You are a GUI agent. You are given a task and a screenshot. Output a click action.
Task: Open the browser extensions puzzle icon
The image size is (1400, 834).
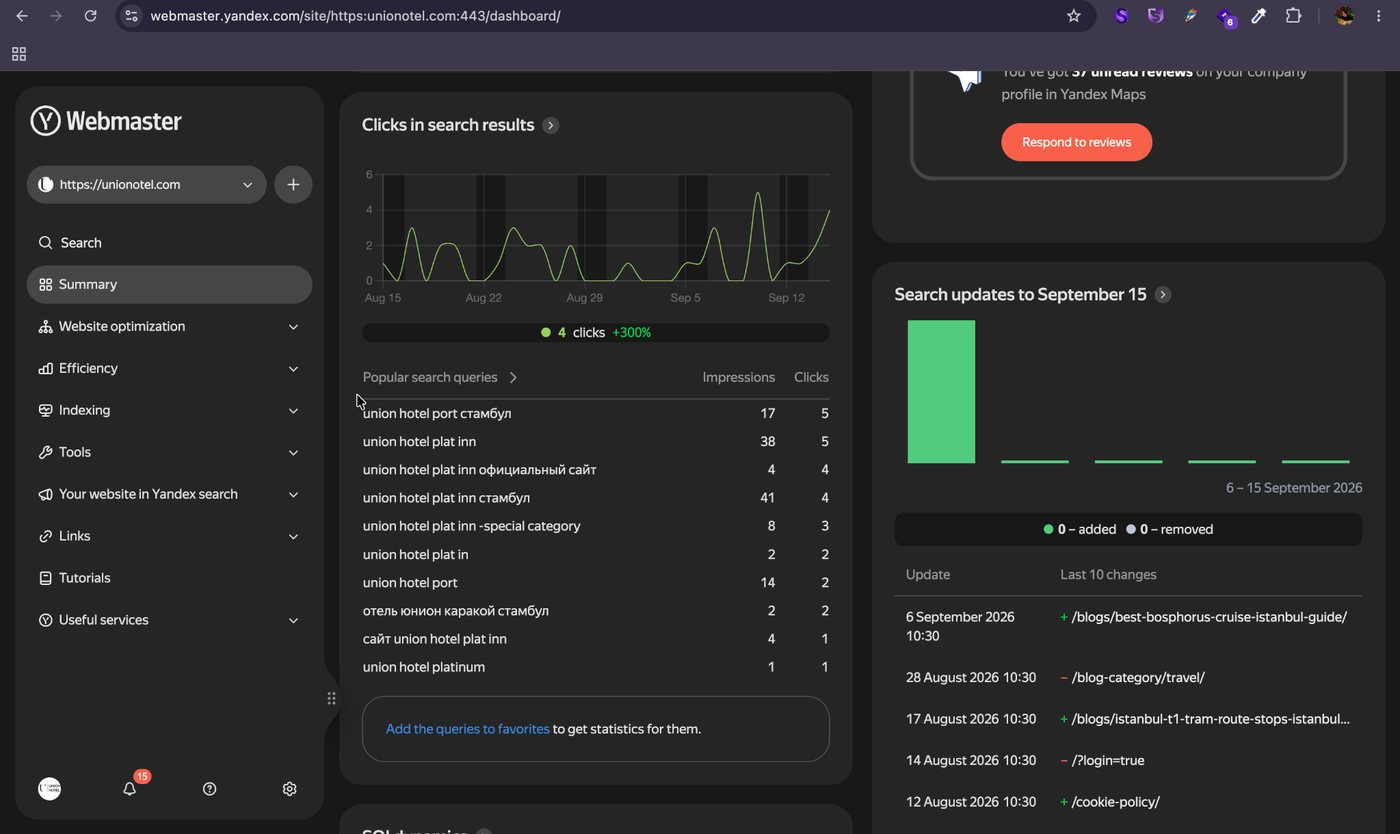pos(1293,16)
